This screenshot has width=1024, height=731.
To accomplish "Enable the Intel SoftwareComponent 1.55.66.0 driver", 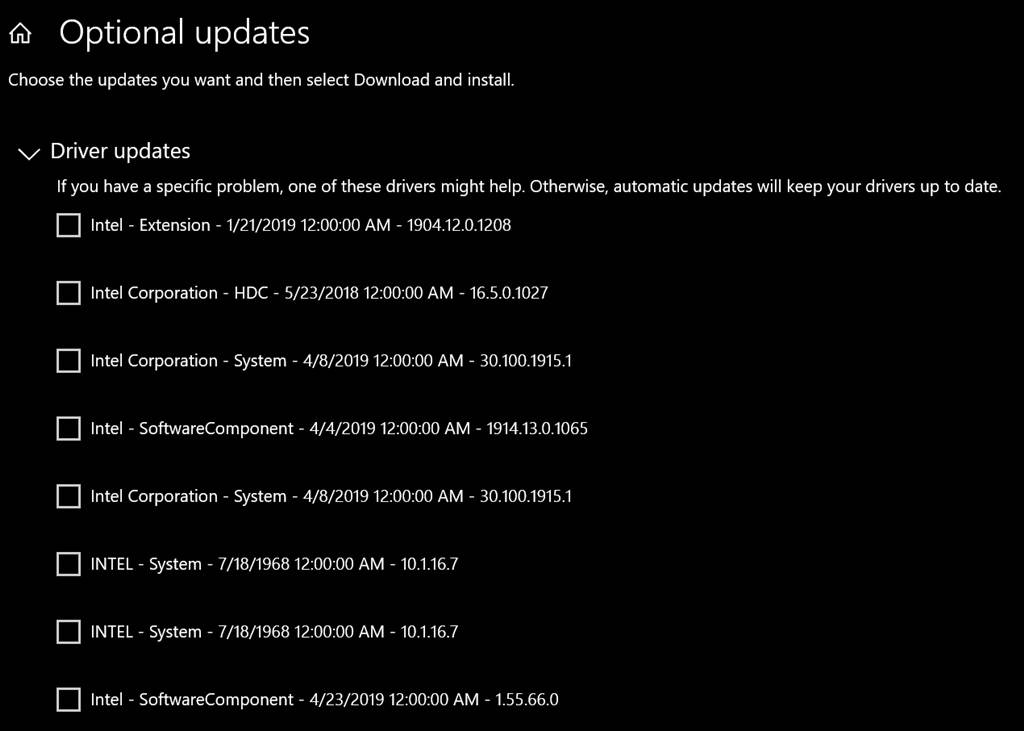I will 68,700.
